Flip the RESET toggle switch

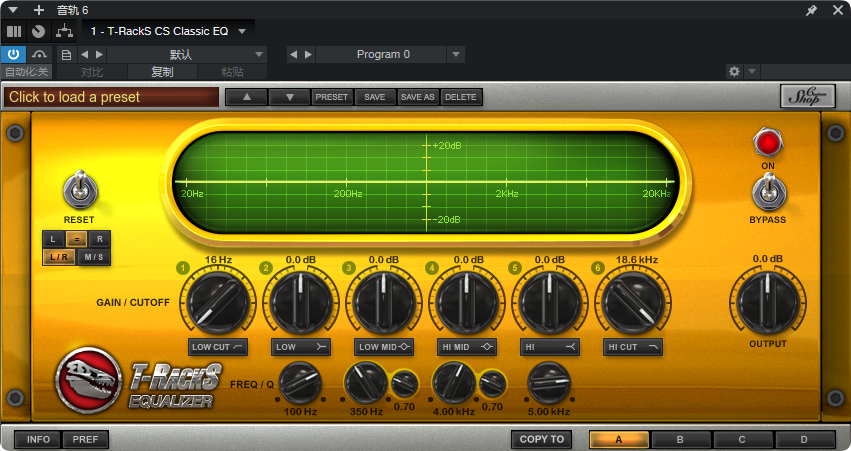[x=80, y=190]
